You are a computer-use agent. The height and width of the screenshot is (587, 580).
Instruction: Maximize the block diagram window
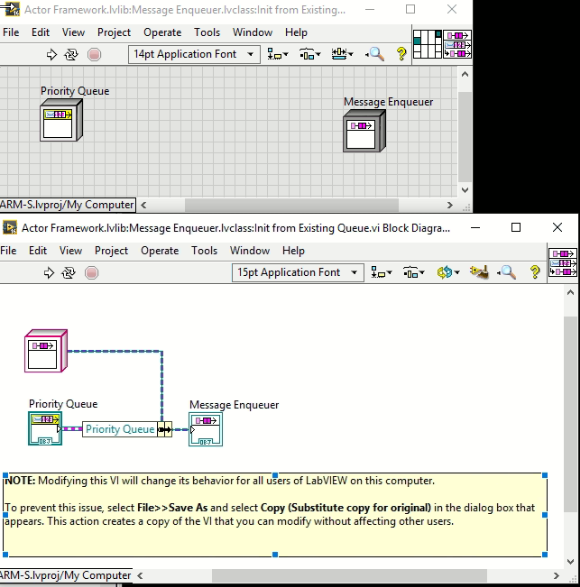click(x=516, y=228)
